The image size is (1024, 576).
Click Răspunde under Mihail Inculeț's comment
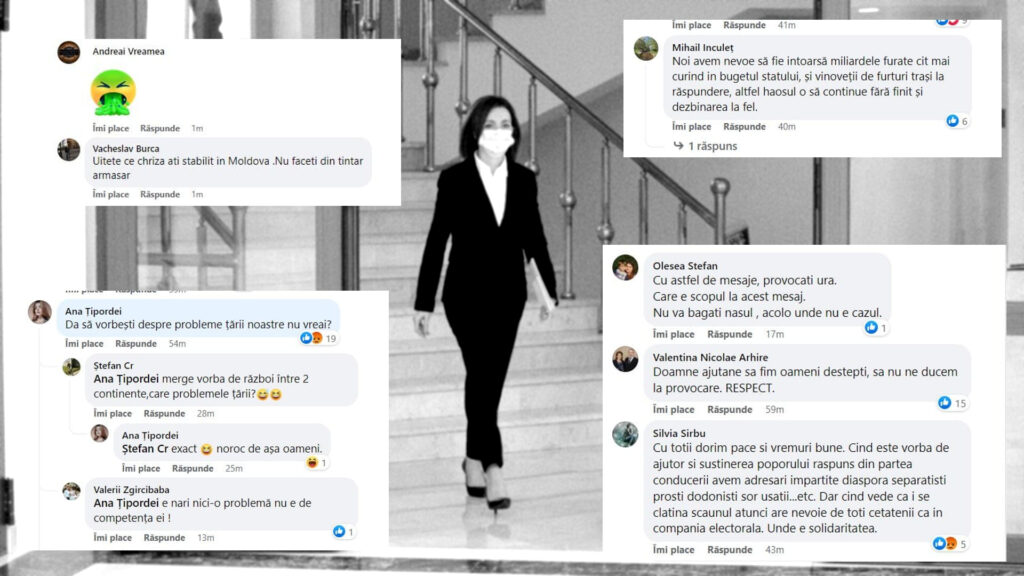[x=744, y=127]
